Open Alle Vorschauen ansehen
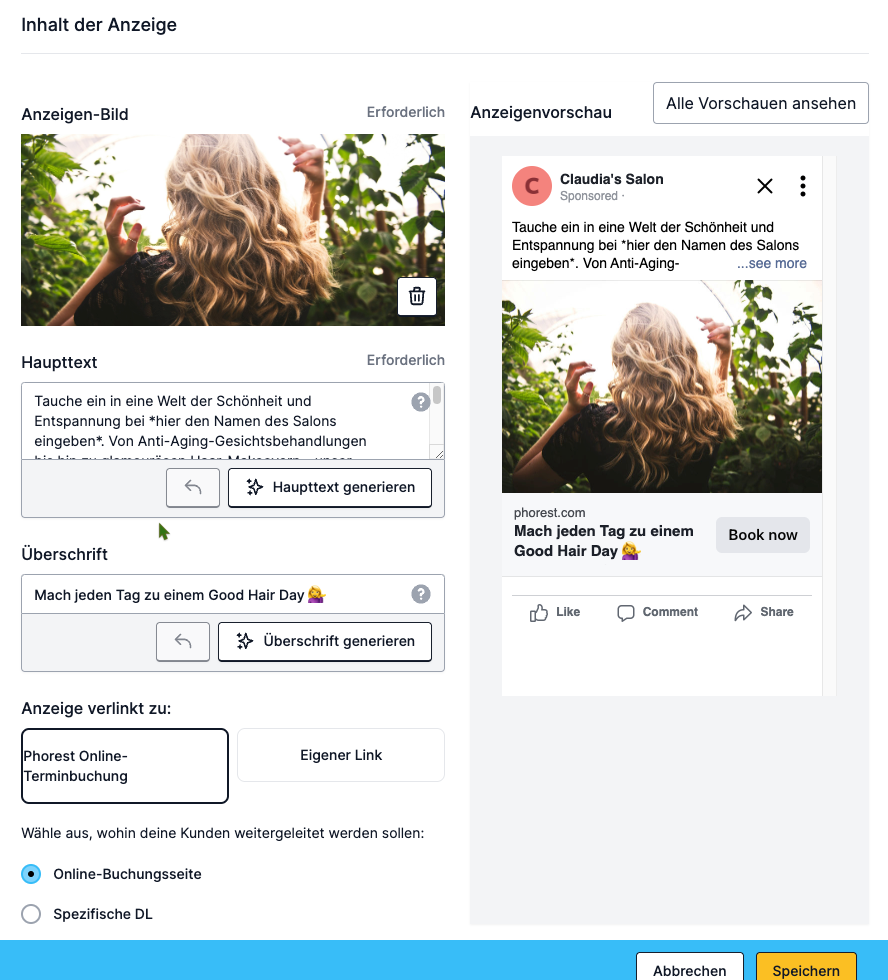This screenshot has height=980, width=888. point(761,103)
